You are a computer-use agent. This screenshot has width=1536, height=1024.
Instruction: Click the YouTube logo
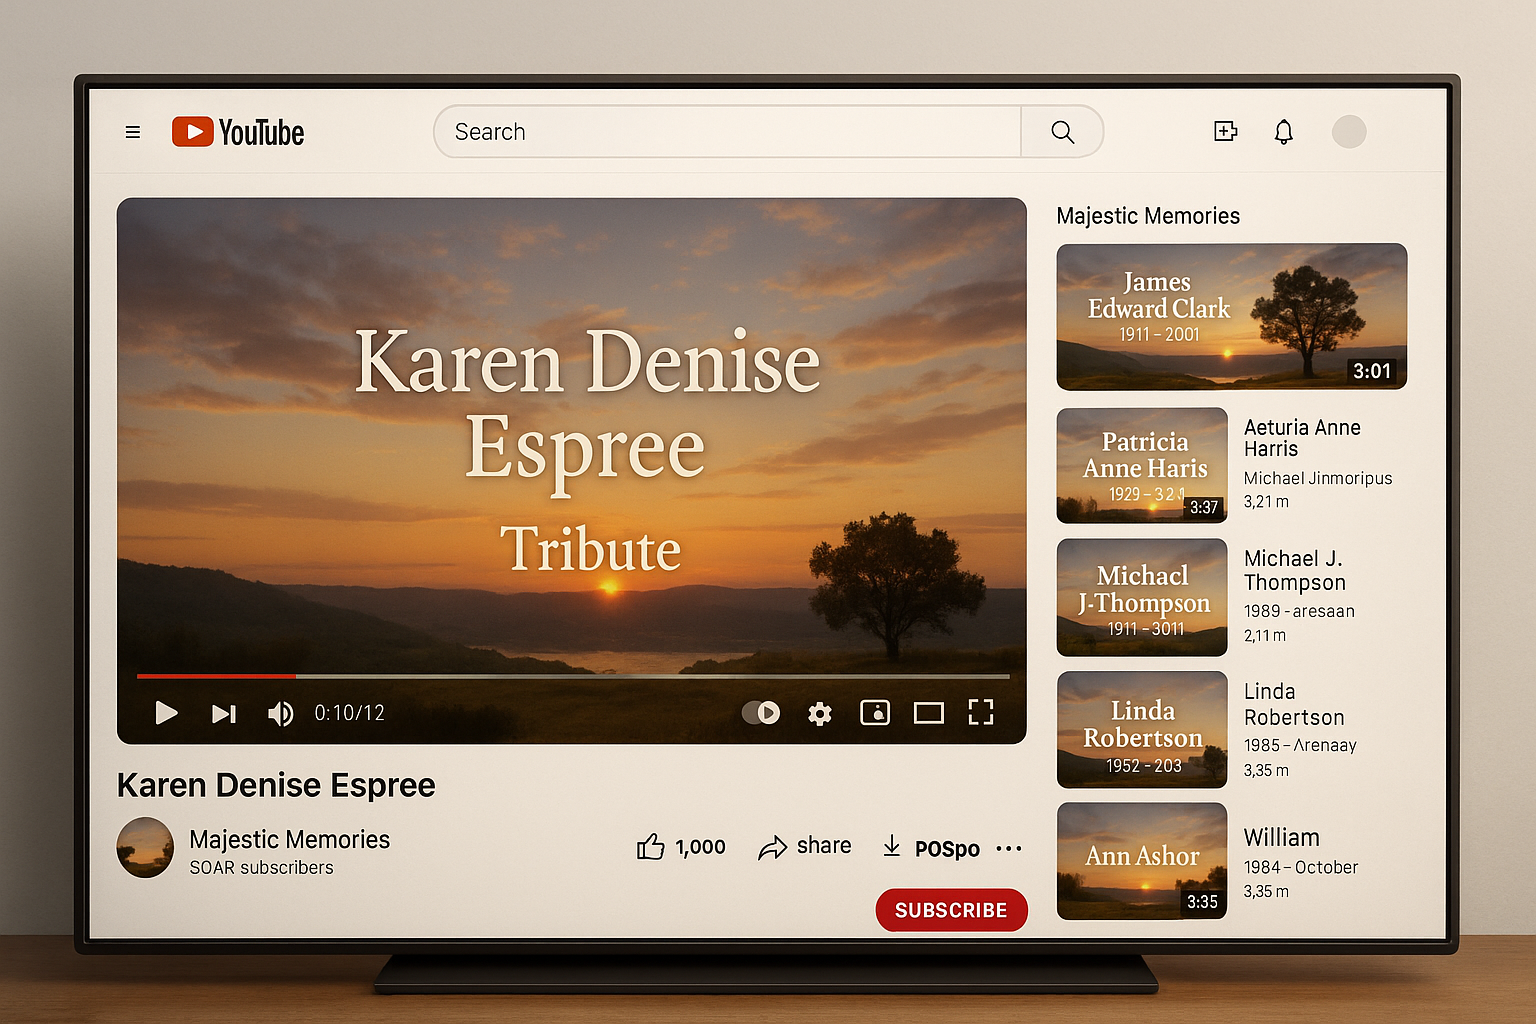(237, 131)
